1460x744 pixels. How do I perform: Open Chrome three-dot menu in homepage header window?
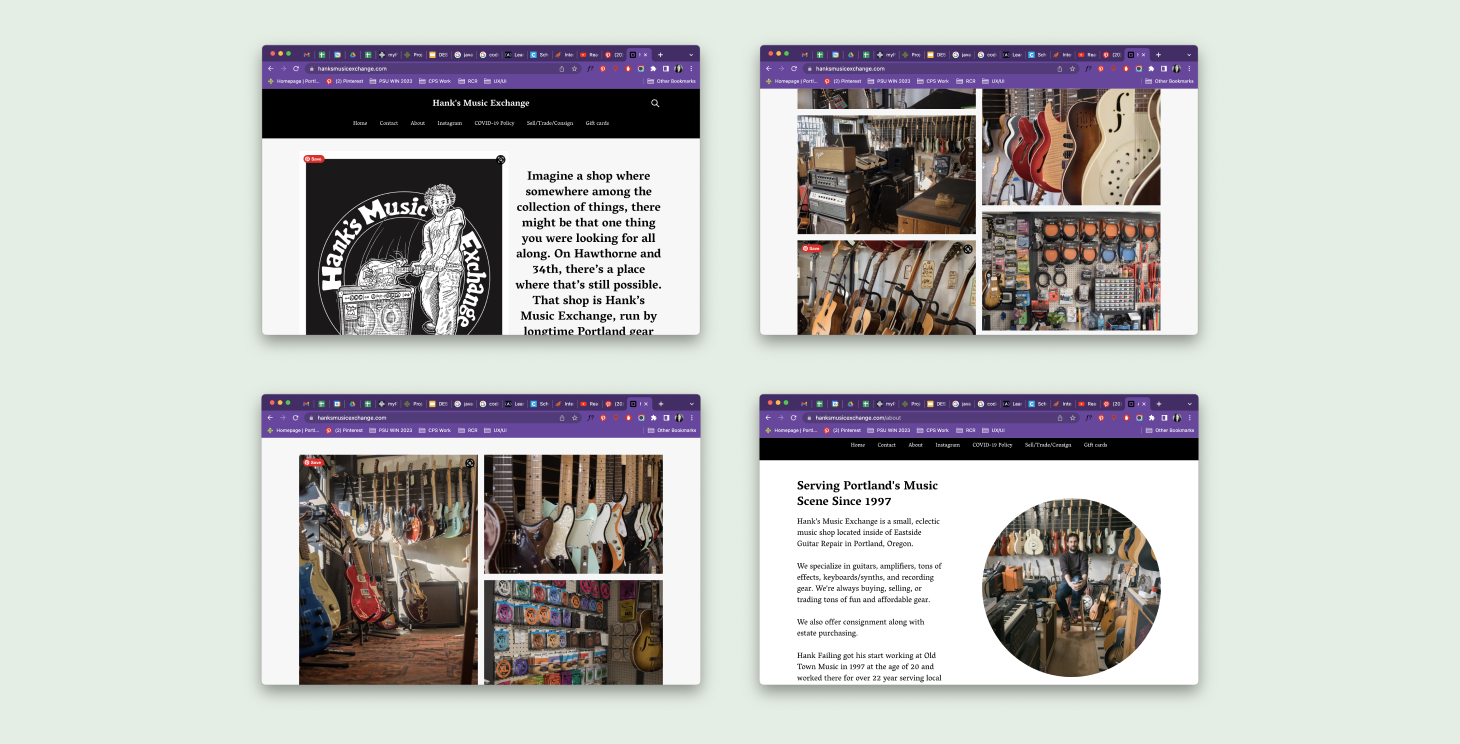coord(691,69)
